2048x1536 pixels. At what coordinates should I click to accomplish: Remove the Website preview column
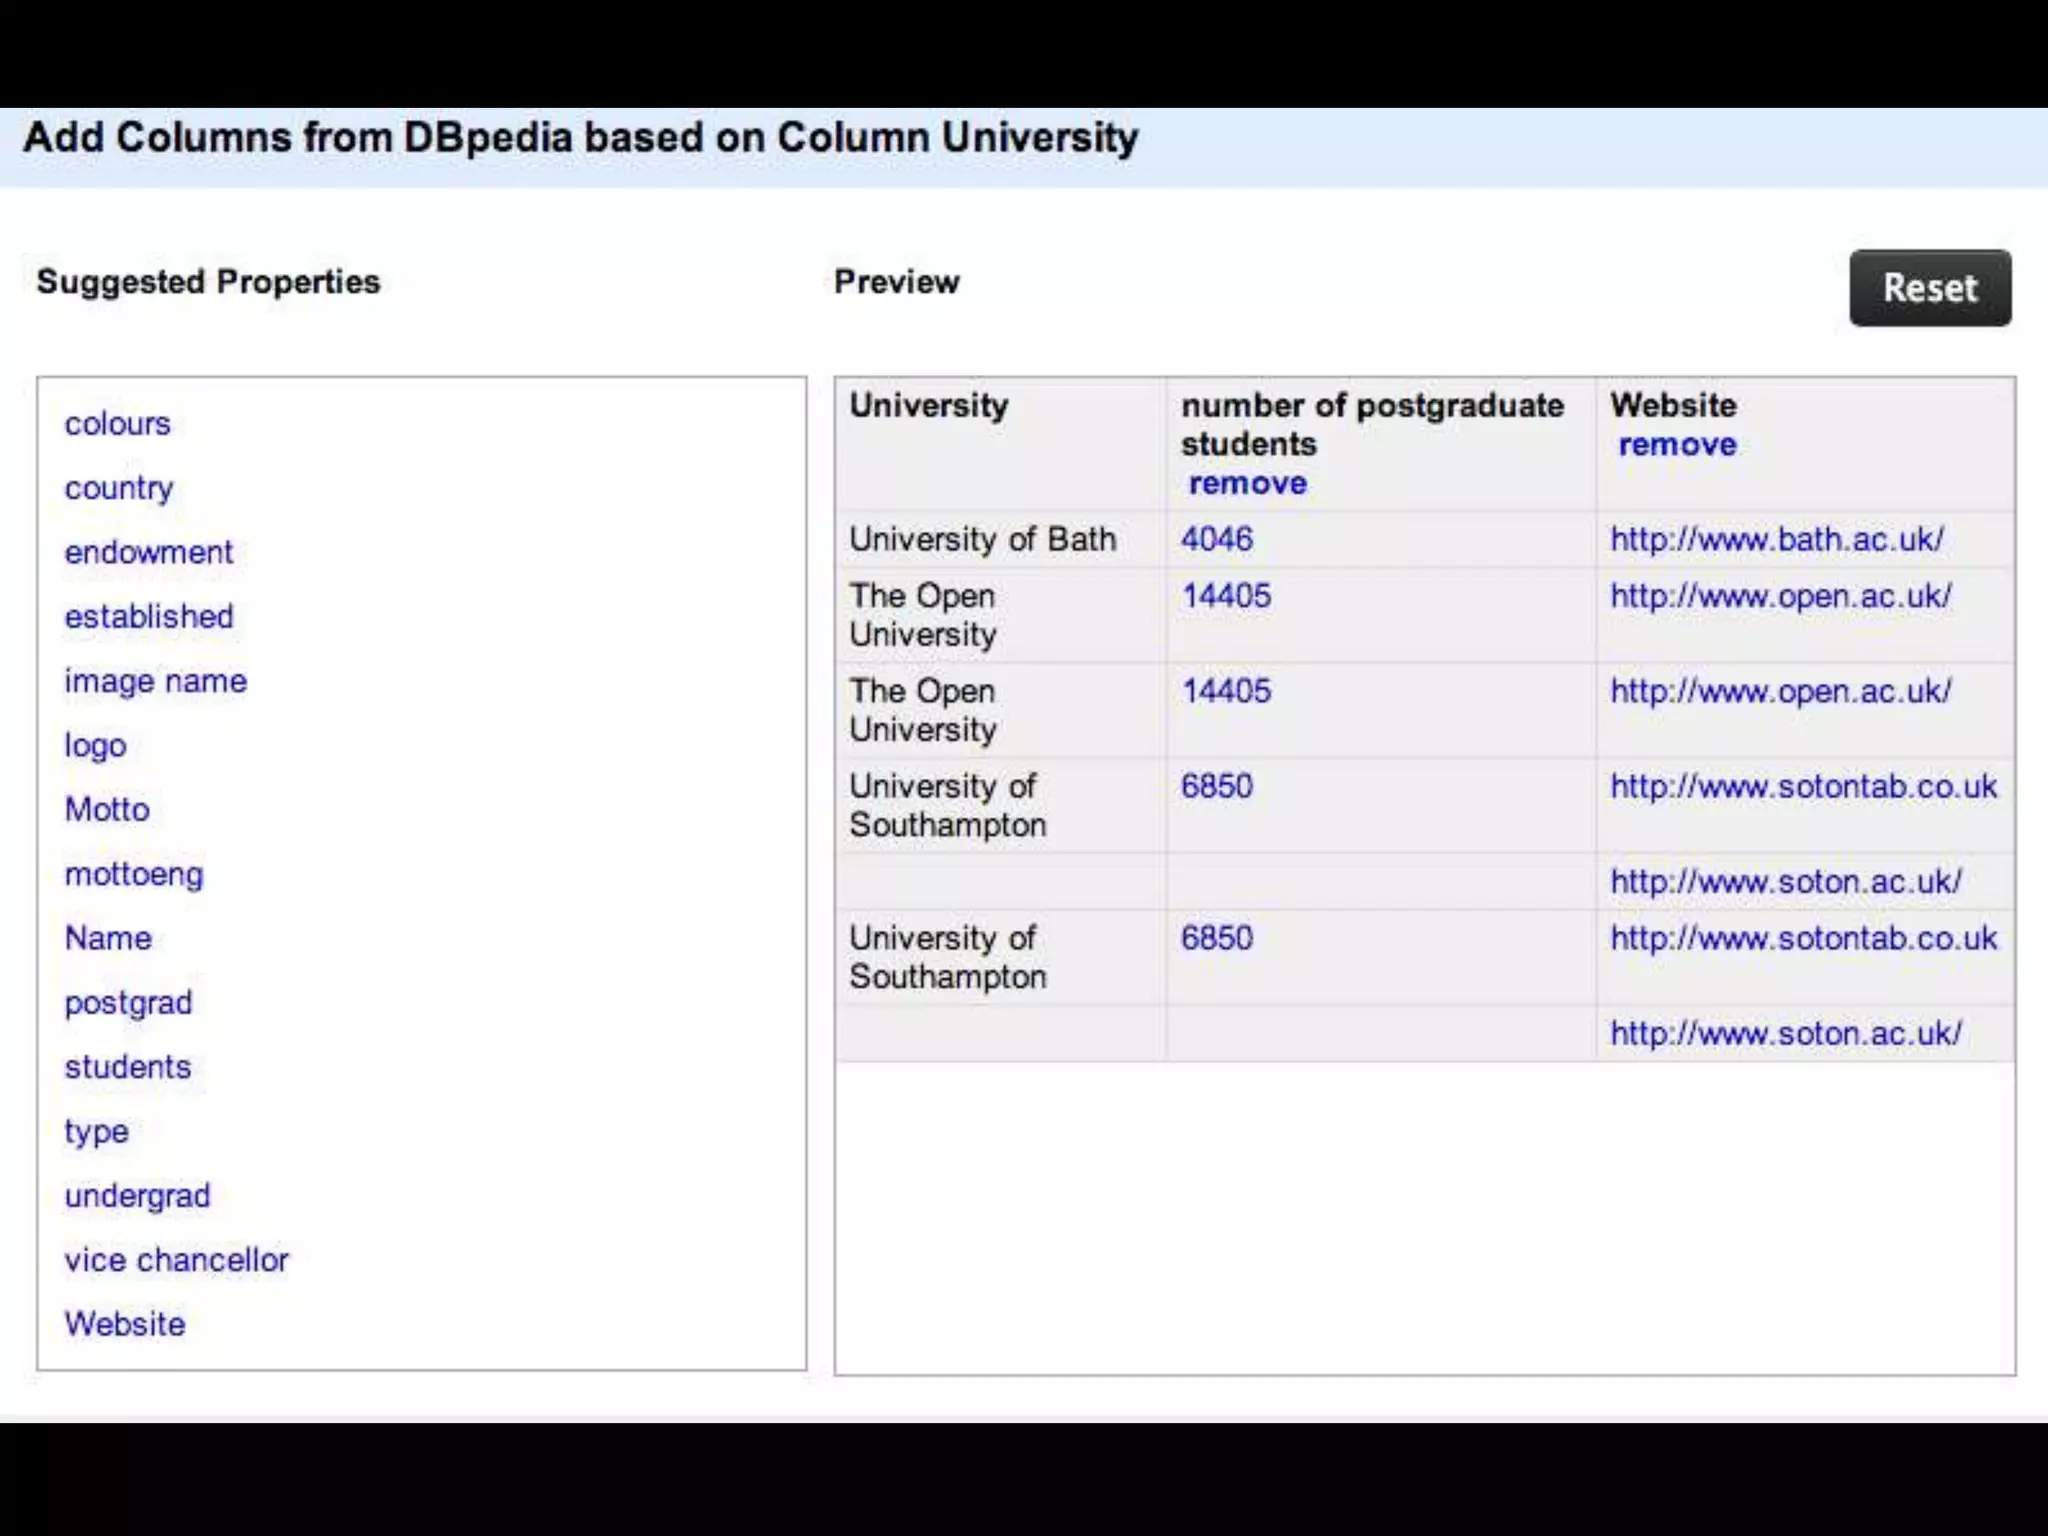pos(1677,444)
